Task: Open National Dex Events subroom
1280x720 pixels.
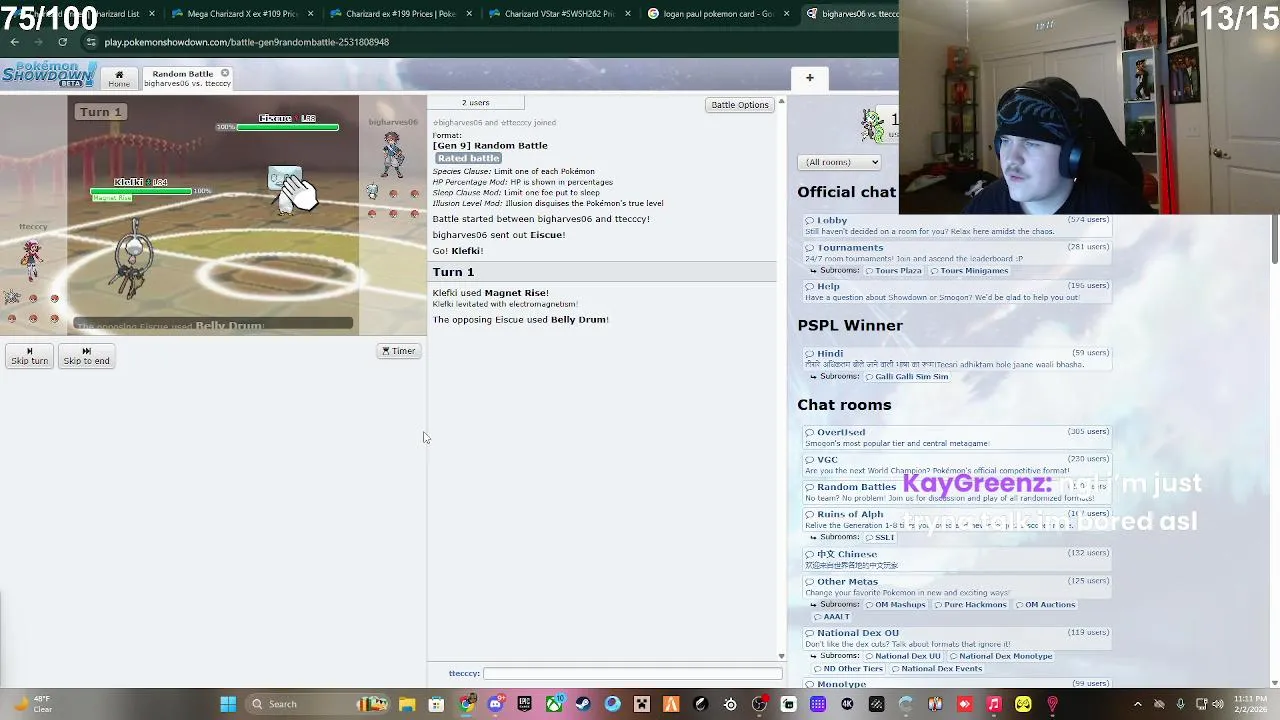Action: [937, 669]
